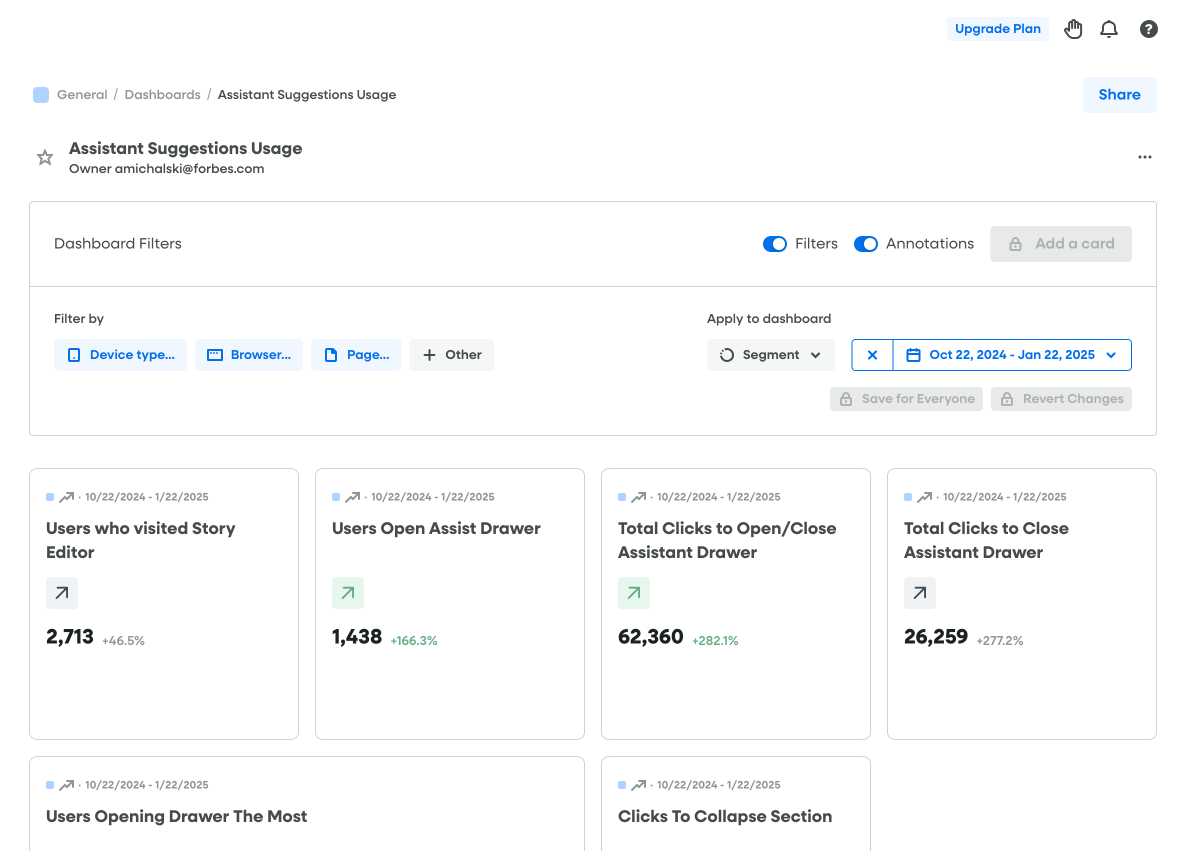Open the Total Clicks to Open/Close card

pos(727,540)
